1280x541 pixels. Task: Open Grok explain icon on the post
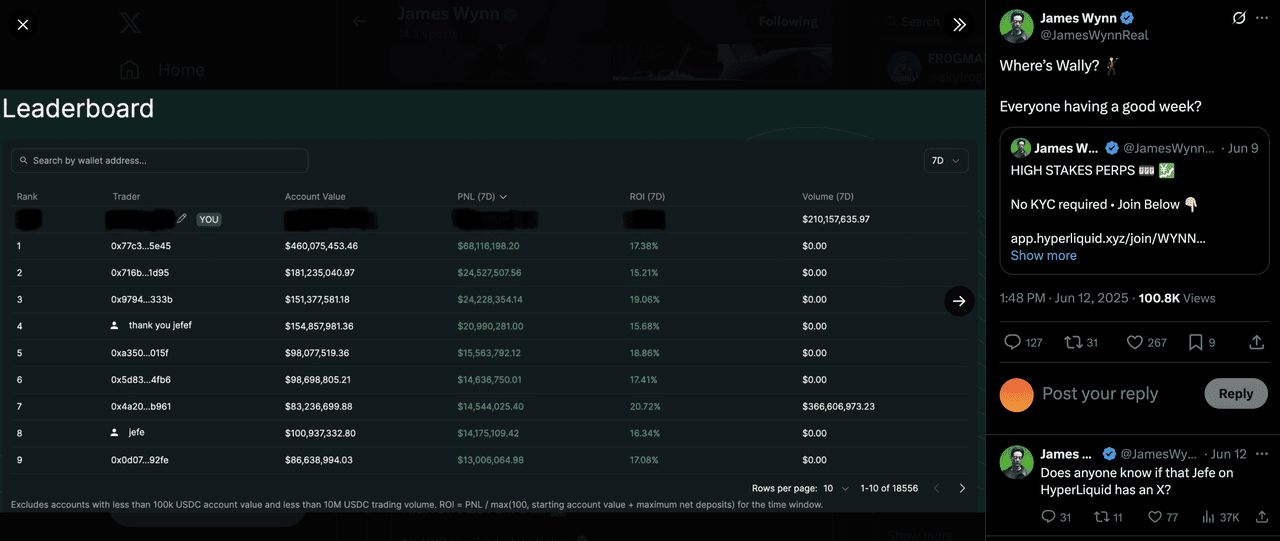[1239, 18]
